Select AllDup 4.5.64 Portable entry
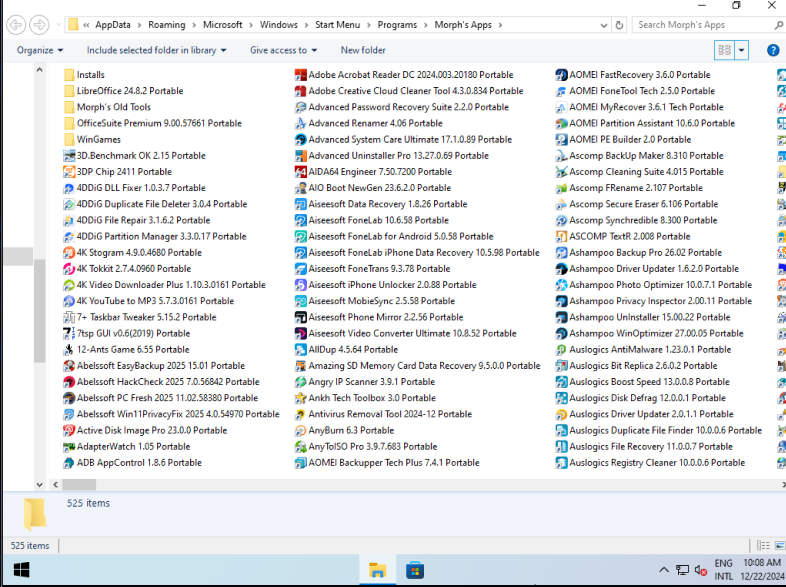 346,349
